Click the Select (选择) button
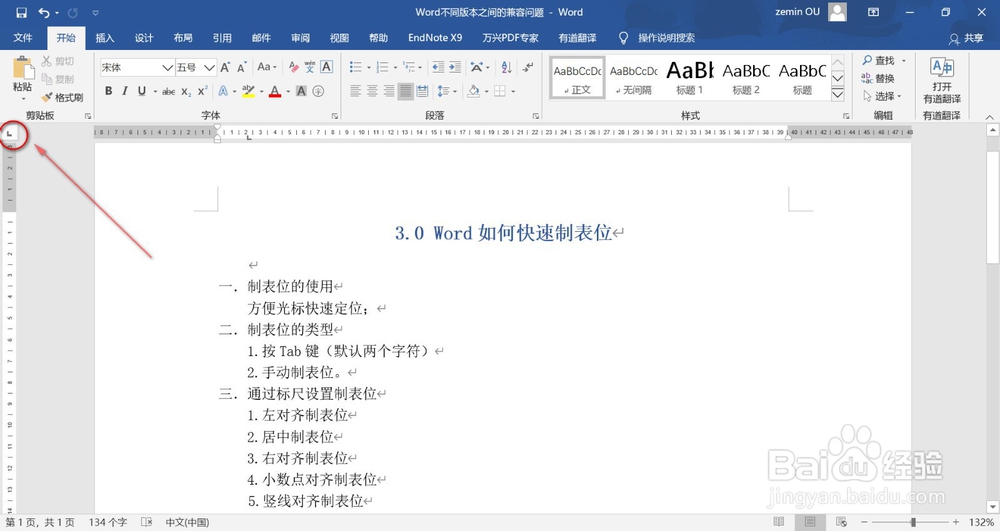 (x=882, y=96)
